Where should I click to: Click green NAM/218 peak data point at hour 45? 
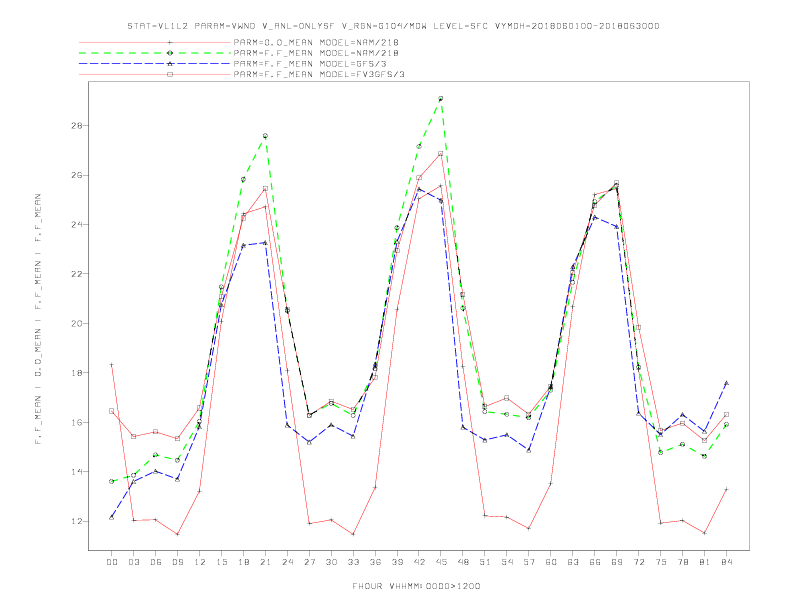click(x=441, y=98)
